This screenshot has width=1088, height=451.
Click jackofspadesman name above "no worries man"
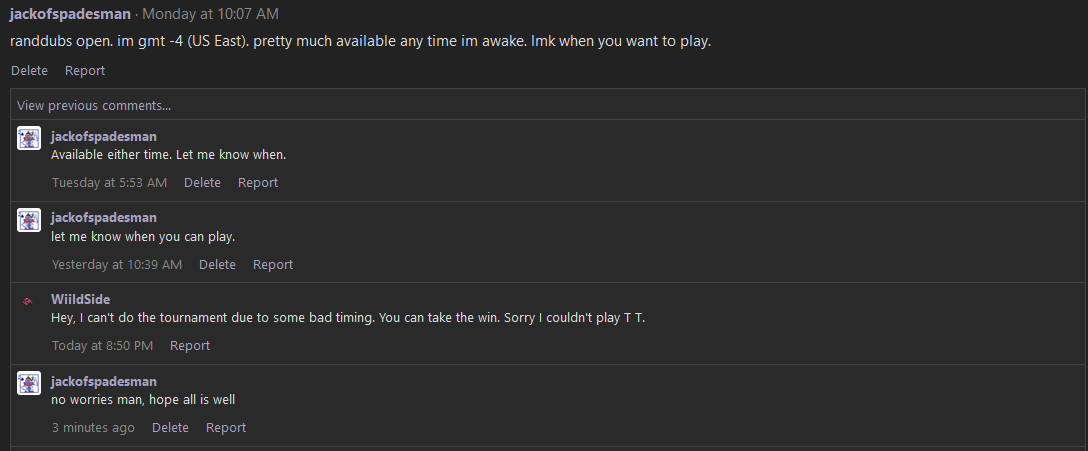click(104, 381)
